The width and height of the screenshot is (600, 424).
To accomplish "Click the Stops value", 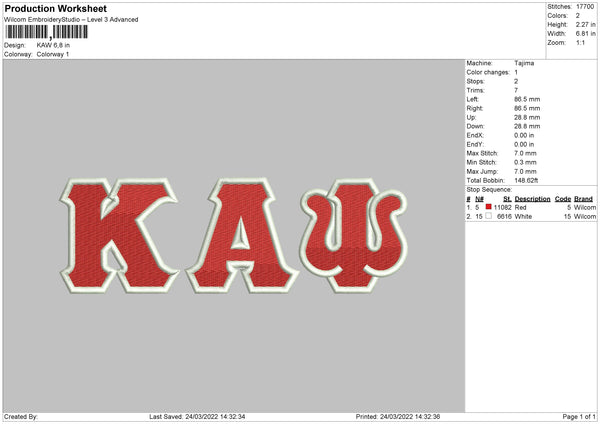I will (516, 81).
